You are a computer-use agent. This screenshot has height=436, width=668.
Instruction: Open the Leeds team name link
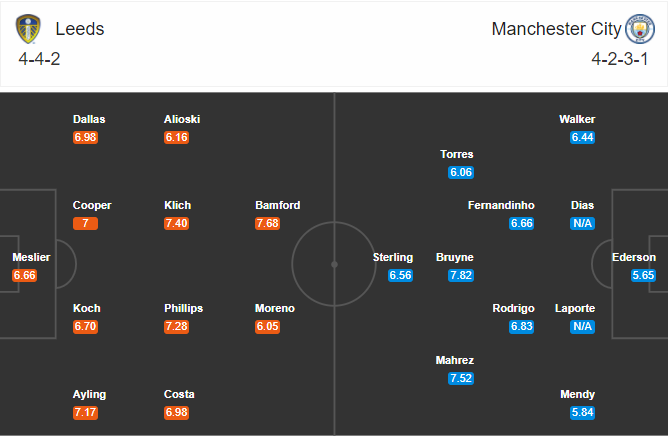click(x=80, y=29)
